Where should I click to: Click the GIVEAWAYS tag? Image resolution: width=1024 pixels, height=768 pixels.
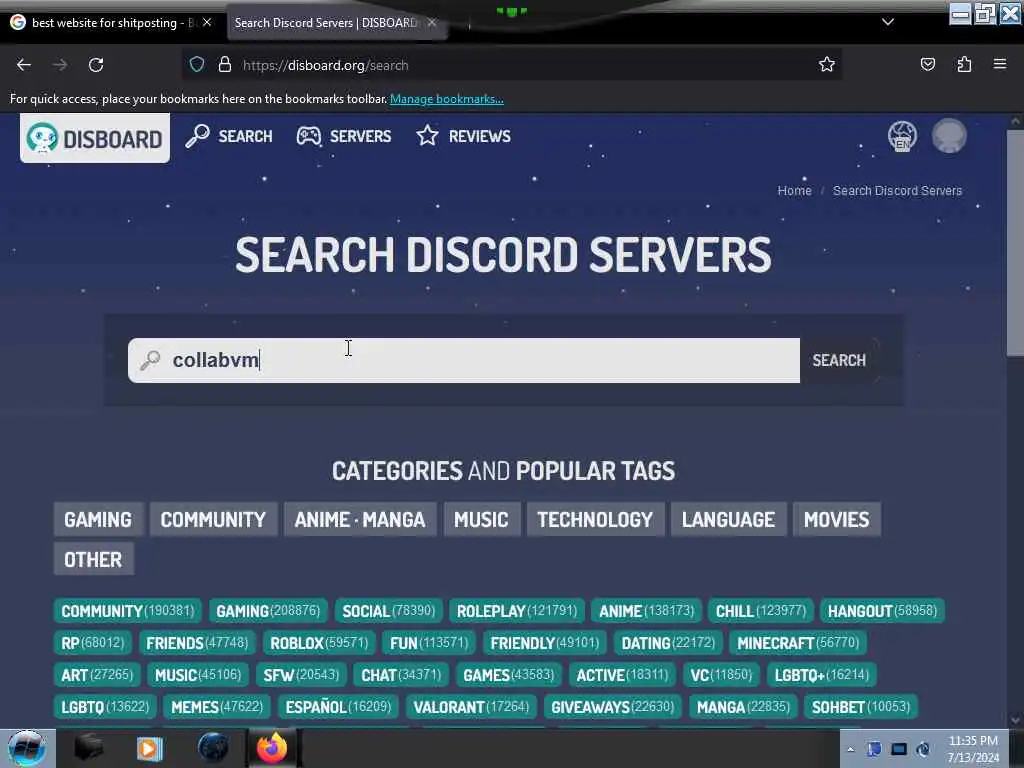click(612, 707)
